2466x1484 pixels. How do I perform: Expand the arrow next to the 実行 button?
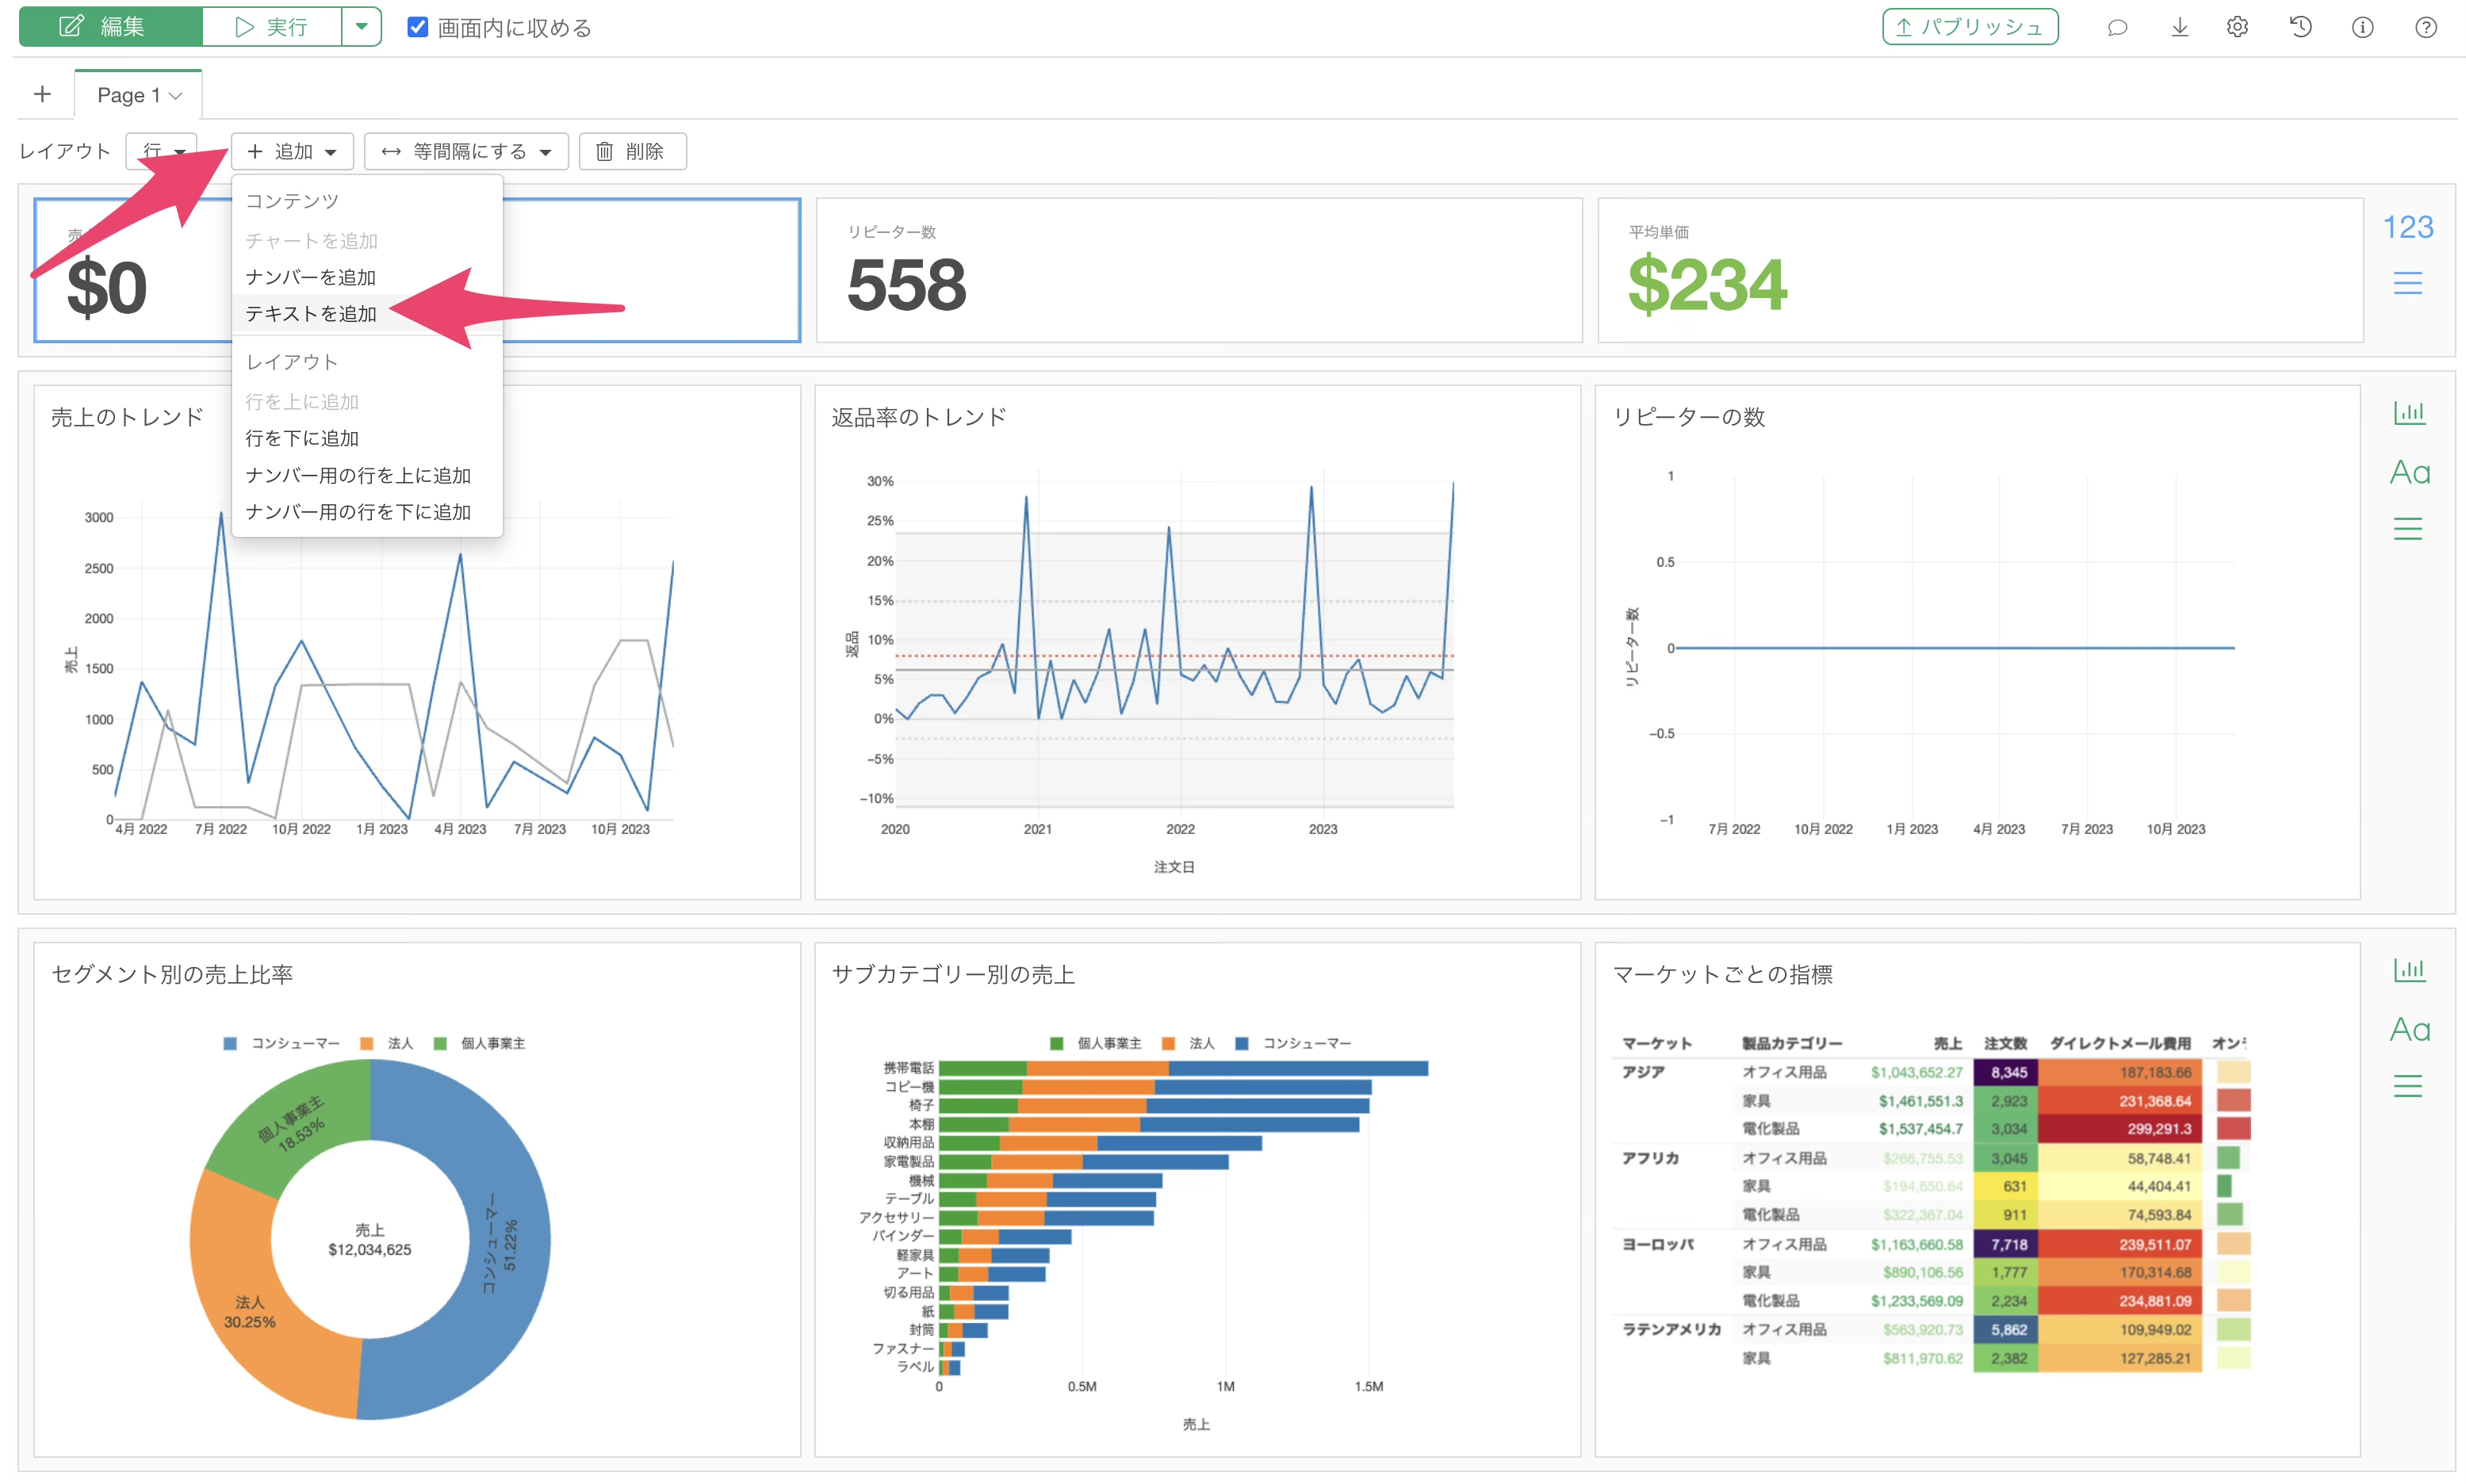pyautogui.click(x=361, y=27)
